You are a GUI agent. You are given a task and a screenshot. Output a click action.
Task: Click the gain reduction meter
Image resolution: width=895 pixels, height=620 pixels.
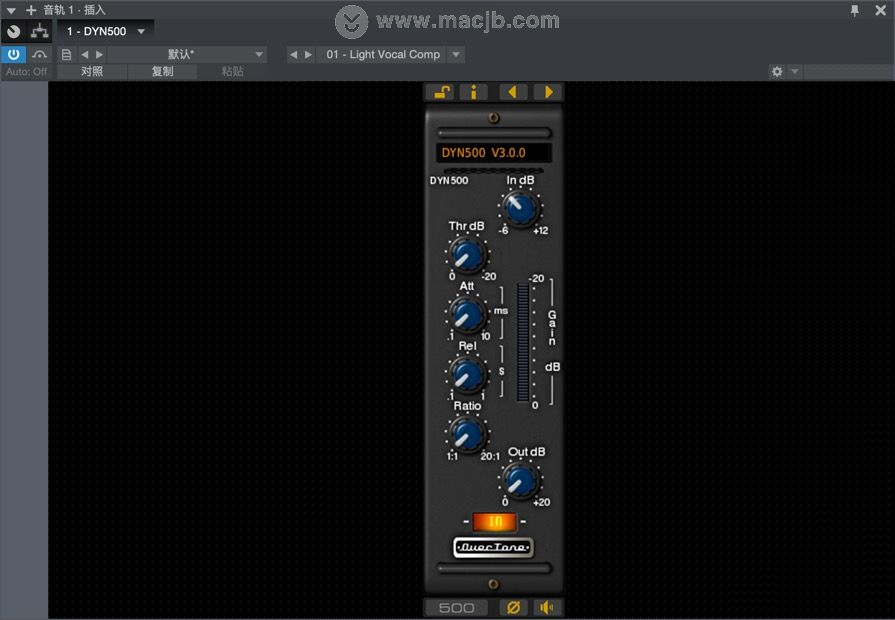(523, 341)
